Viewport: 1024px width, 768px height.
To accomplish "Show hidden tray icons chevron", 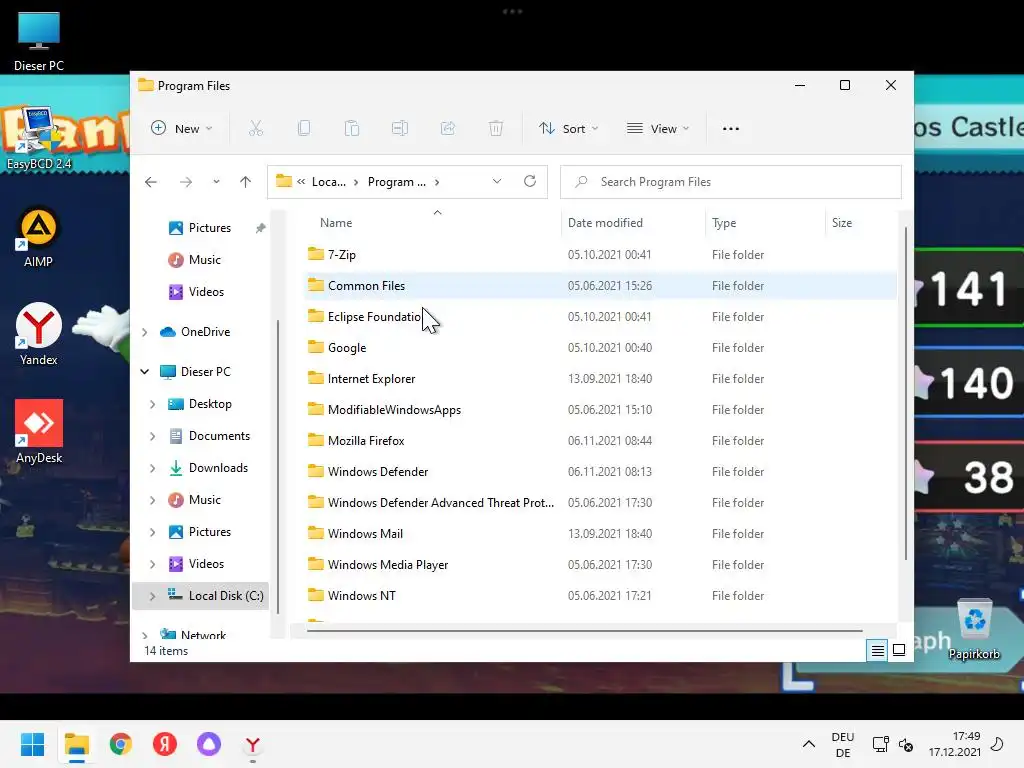I will [808, 744].
